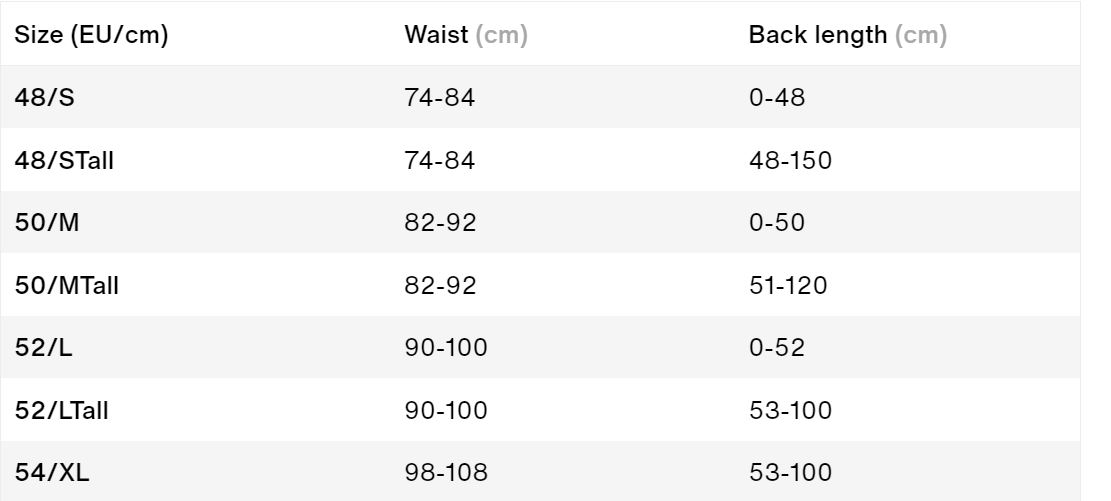Select the Size (EU/cm) column header
1111x501 pixels.
(91, 35)
